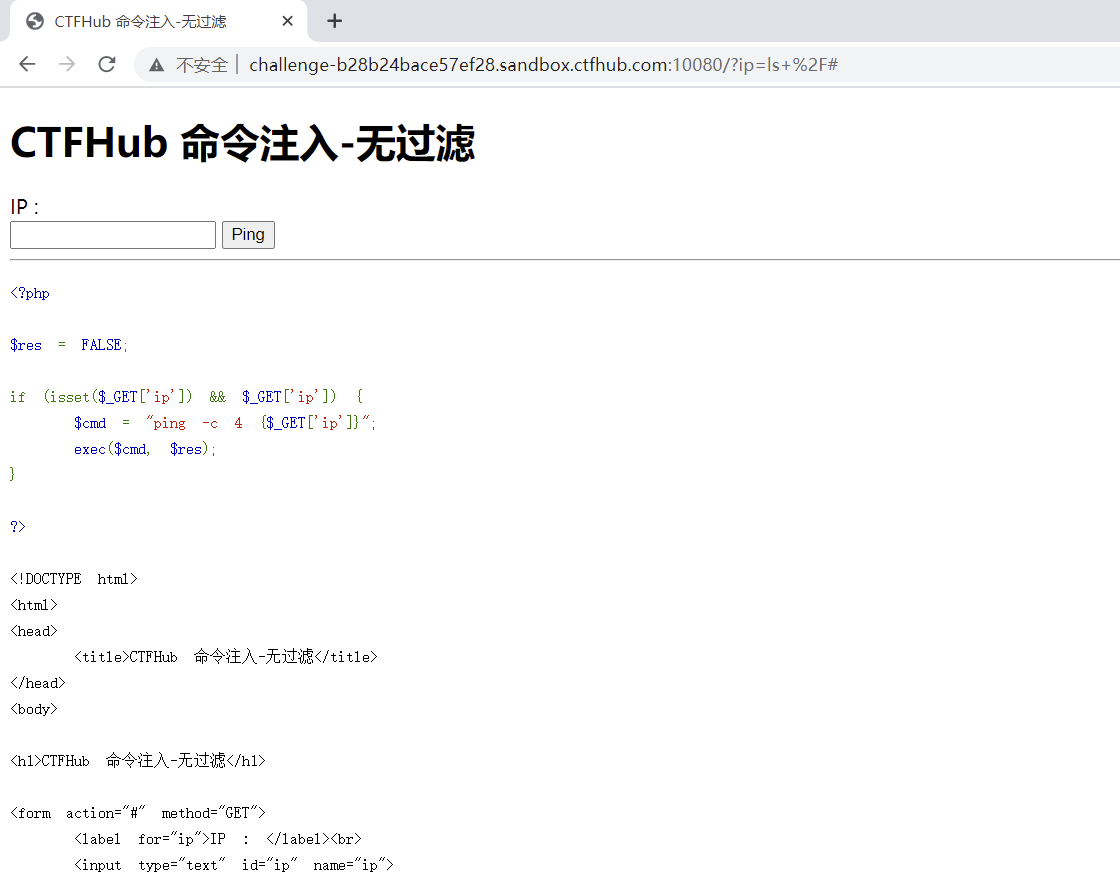Viewport: 1120px width, 875px height.
Task: Click the $cmd = "ping -c 4" code line
Action: click(225, 423)
